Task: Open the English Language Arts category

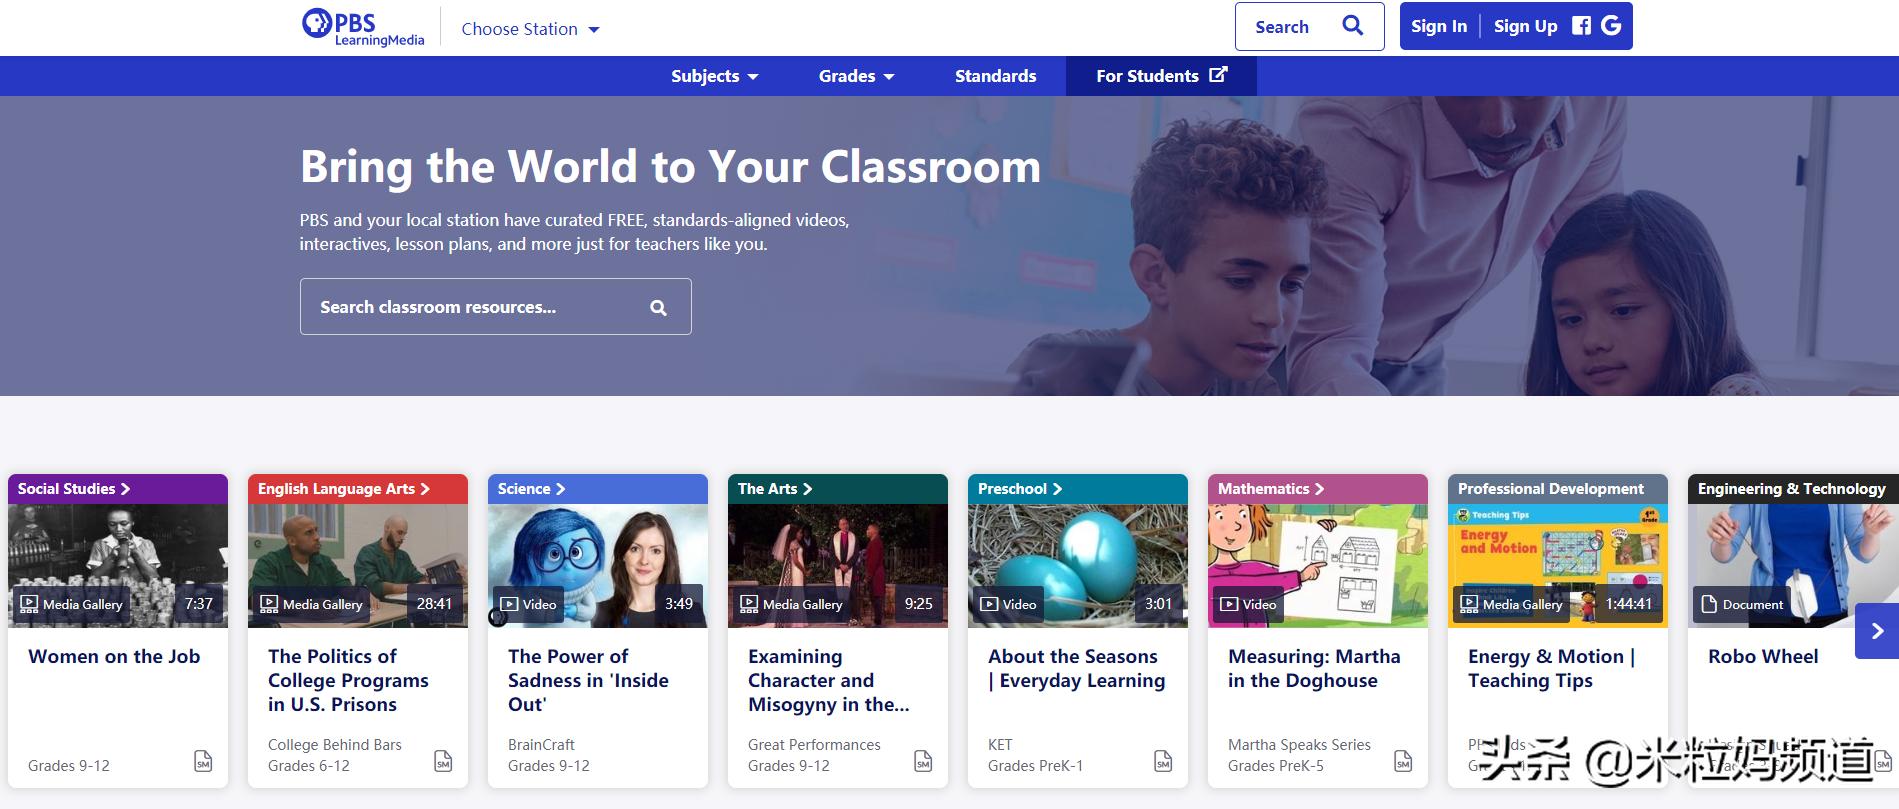Action: click(344, 489)
